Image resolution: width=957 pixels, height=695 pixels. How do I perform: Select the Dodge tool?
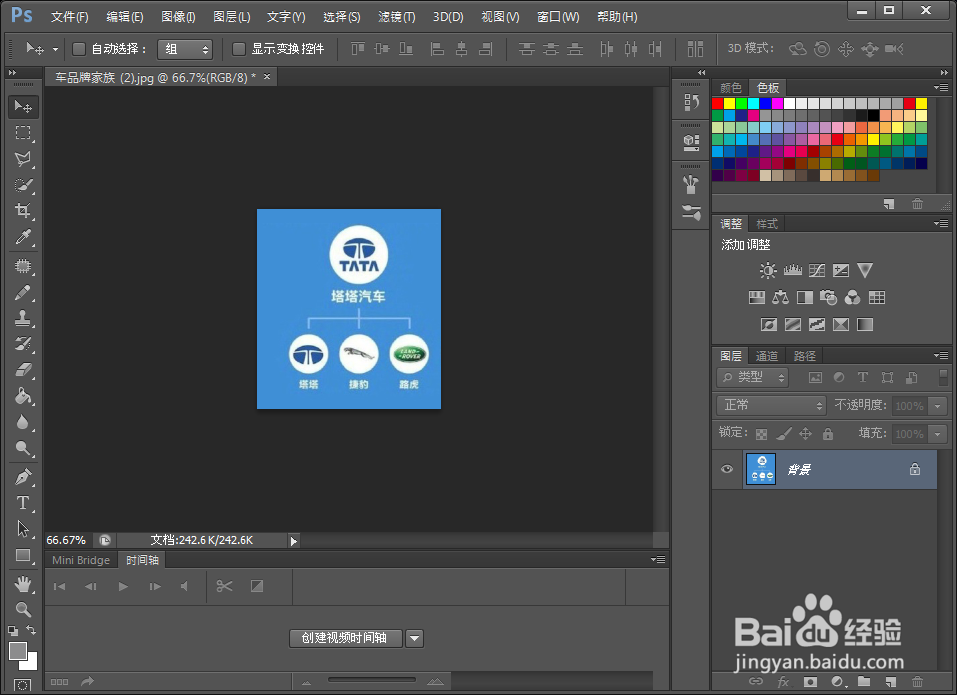pyautogui.click(x=23, y=448)
